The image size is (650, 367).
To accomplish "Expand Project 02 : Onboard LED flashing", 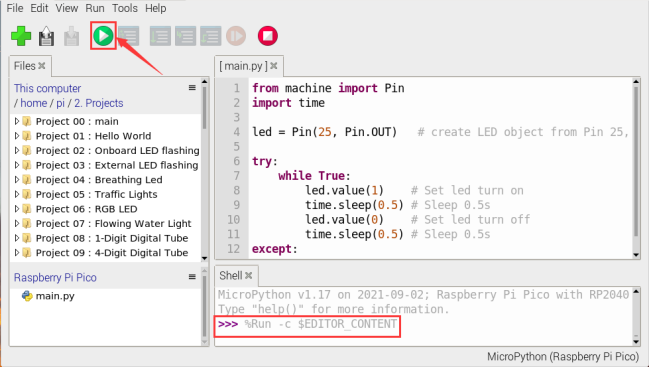I will coord(17,150).
